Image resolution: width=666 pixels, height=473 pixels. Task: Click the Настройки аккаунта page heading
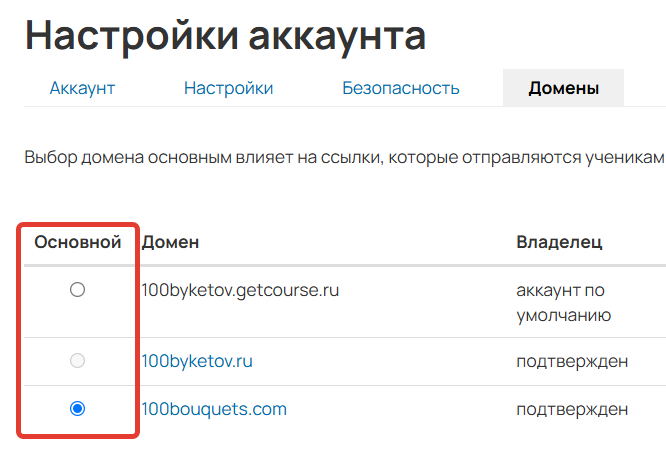pos(226,37)
